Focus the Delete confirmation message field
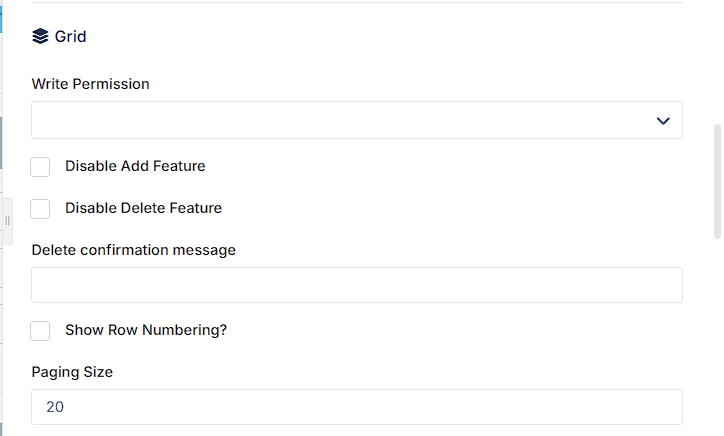 pos(356,285)
